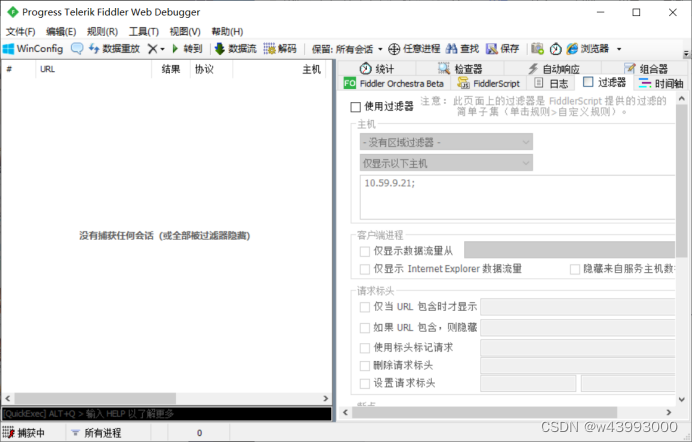Select the 过滤器 filters tab

point(605,83)
